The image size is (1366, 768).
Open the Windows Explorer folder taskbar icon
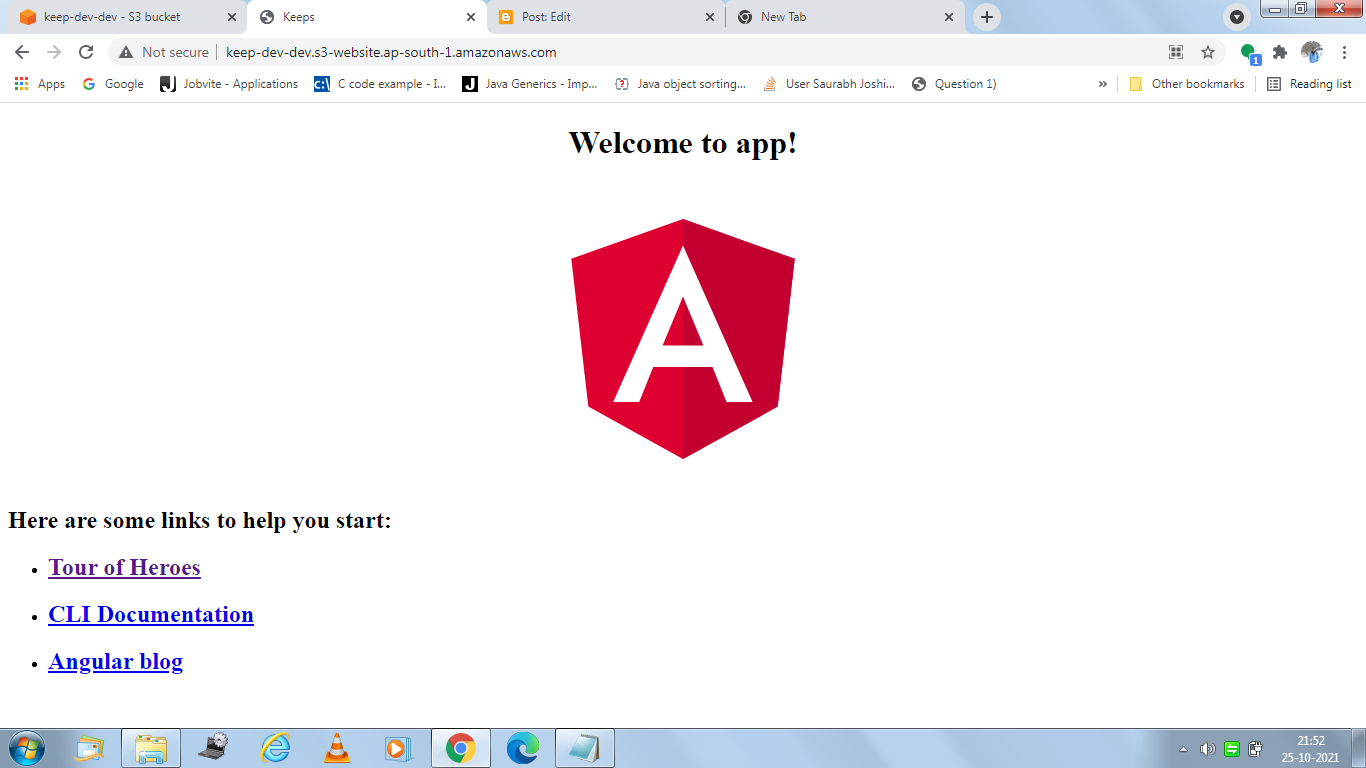click(x=151, y=748)
